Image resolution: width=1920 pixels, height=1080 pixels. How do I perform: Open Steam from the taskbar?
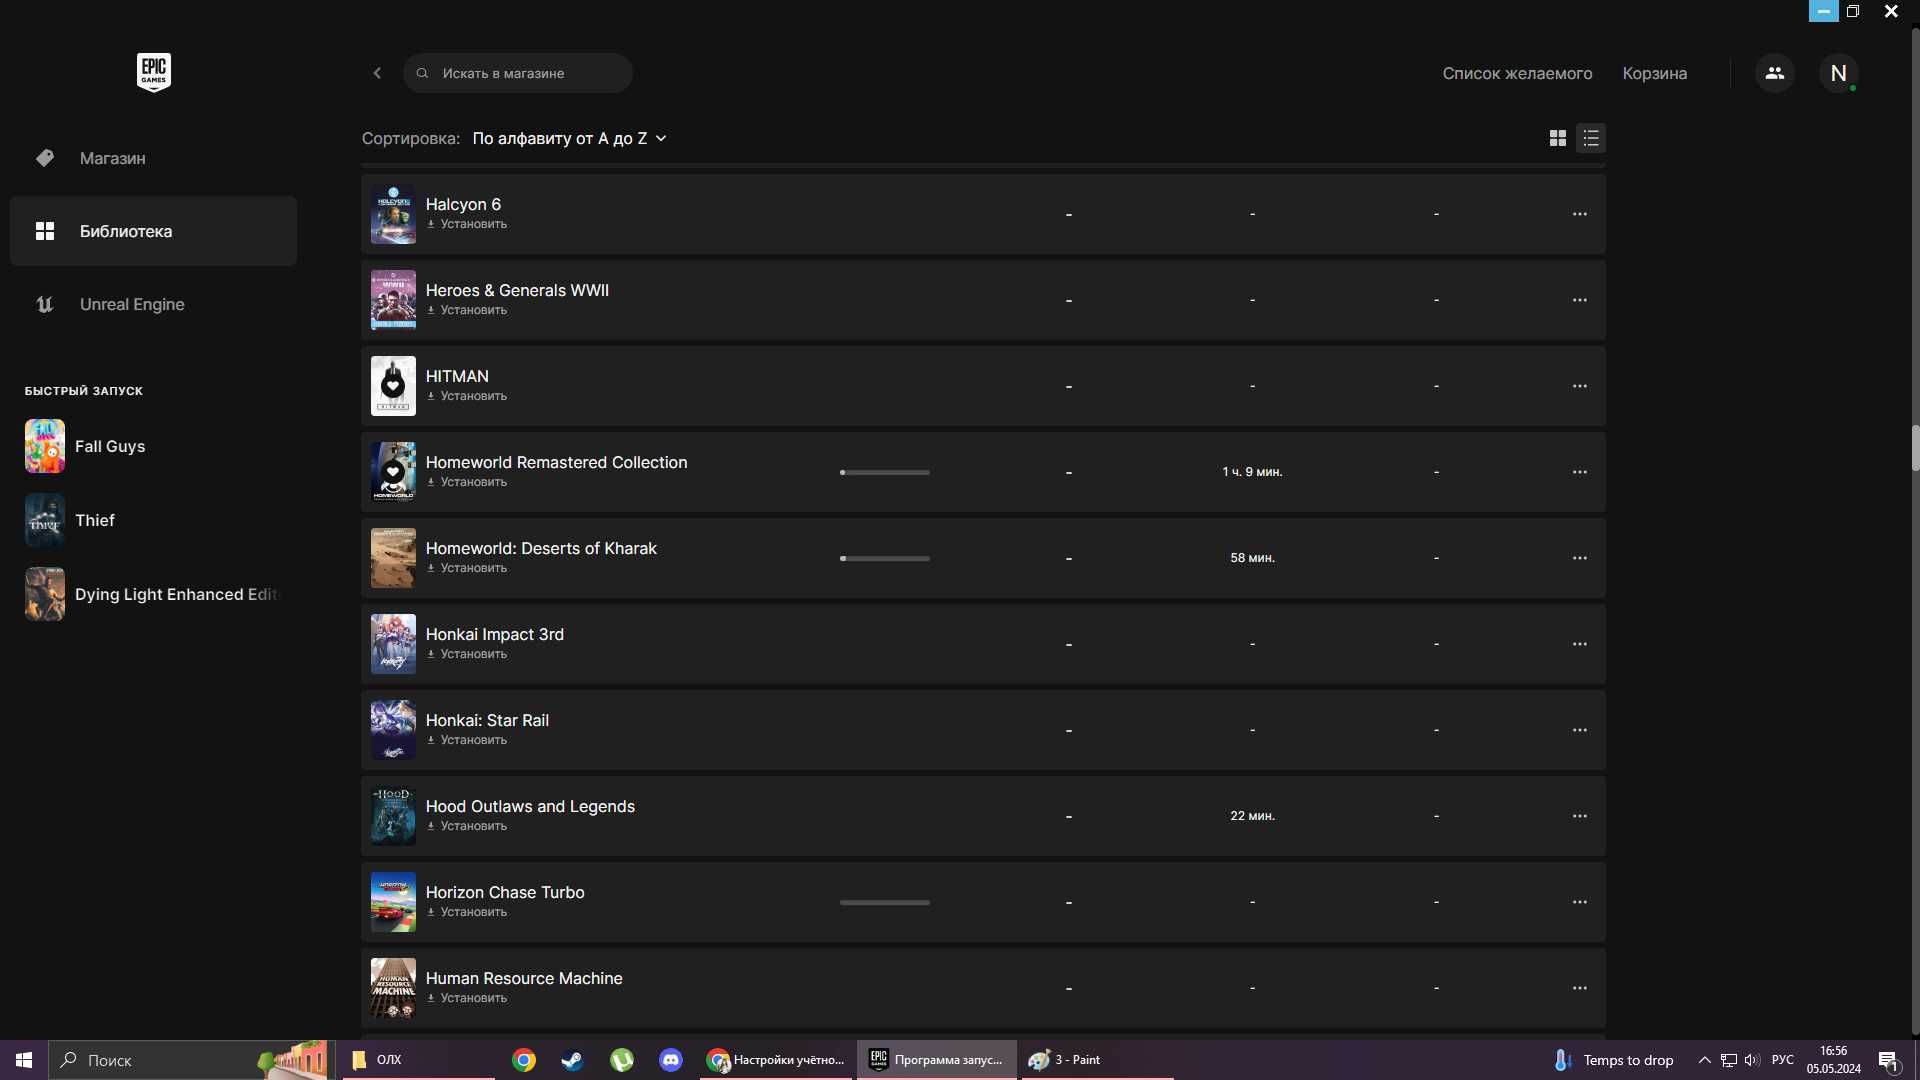(x=572, y=1060)
